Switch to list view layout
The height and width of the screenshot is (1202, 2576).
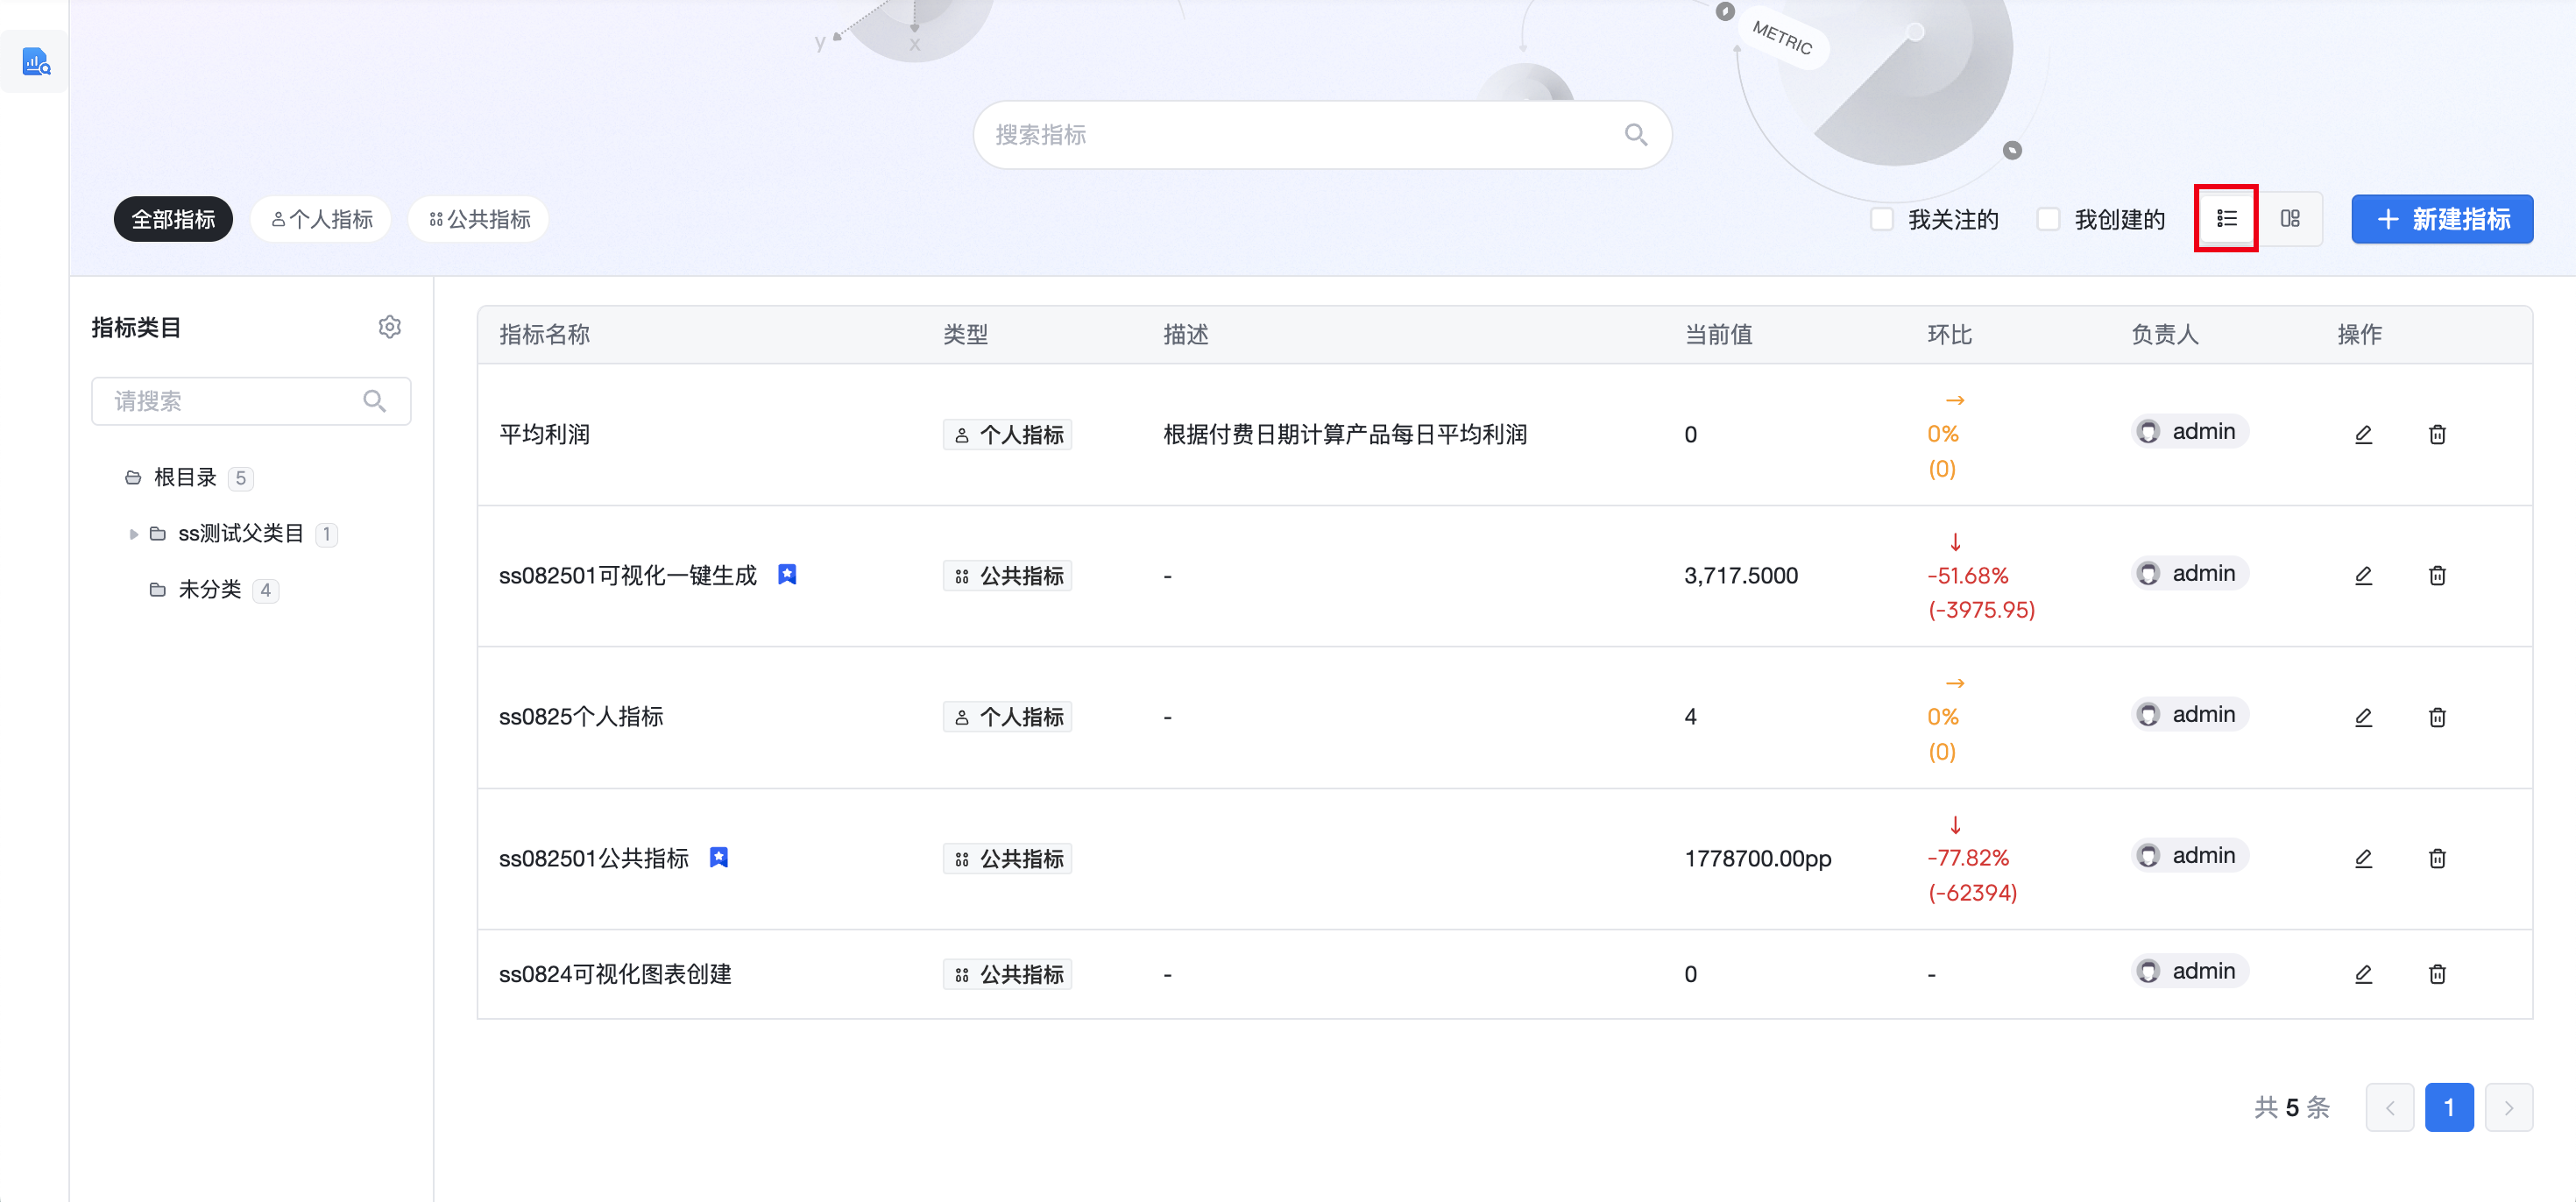pyautogui.click(x=2226, y=218)
